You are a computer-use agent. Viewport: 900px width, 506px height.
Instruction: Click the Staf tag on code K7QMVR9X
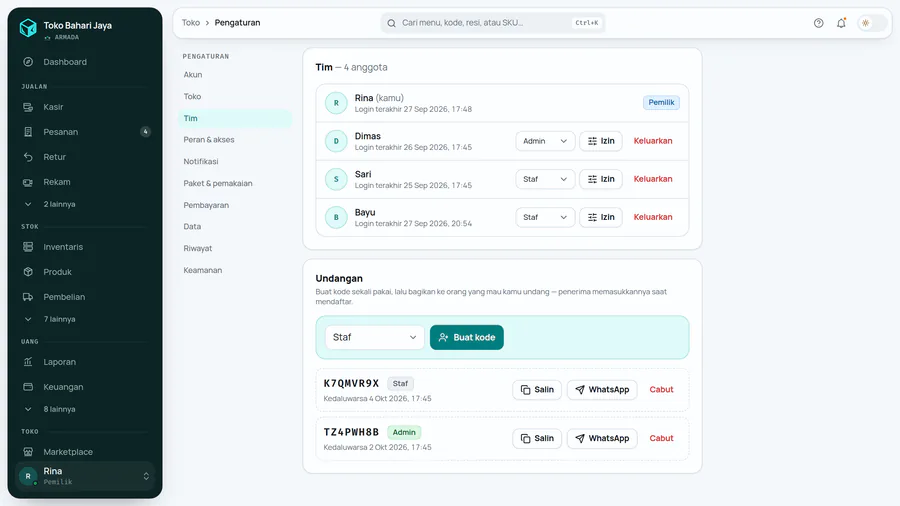tap(400, 384)
